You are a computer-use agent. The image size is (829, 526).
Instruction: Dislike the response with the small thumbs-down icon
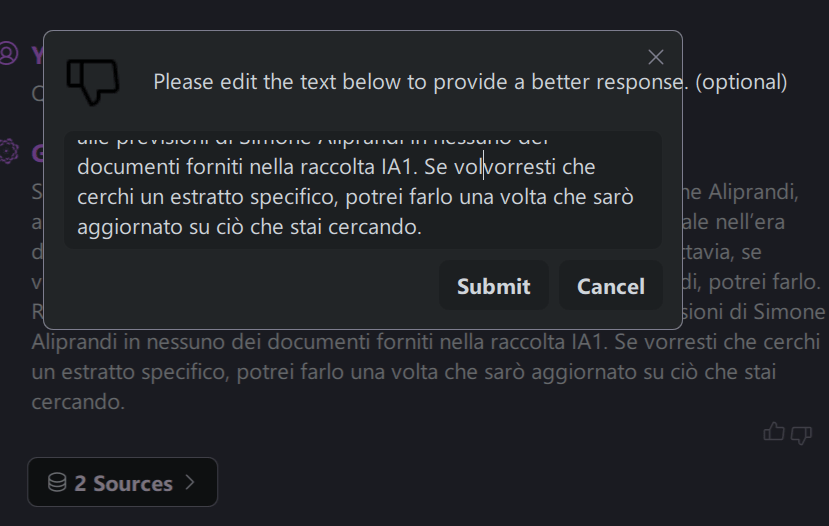coord(801,432)
